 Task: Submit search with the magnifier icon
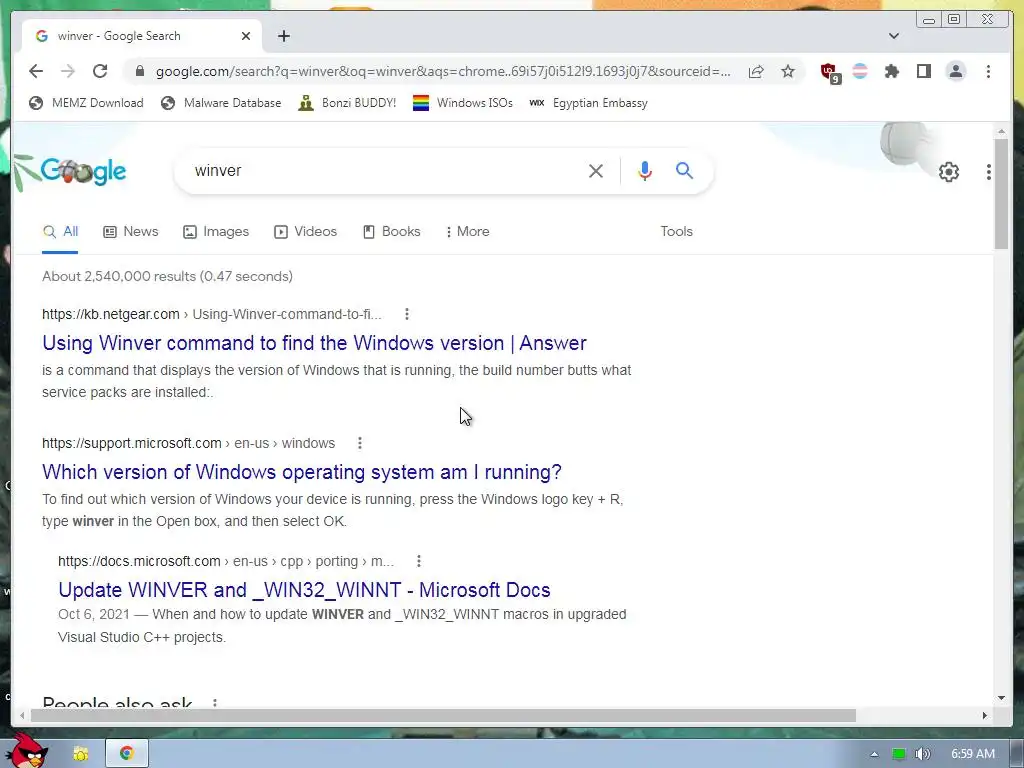pos(684,170)
